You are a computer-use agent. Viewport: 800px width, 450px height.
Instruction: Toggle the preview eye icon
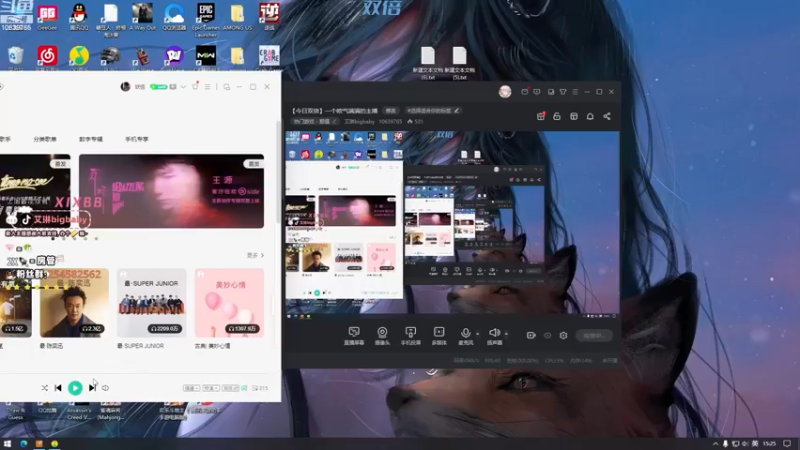click(547, 335)
